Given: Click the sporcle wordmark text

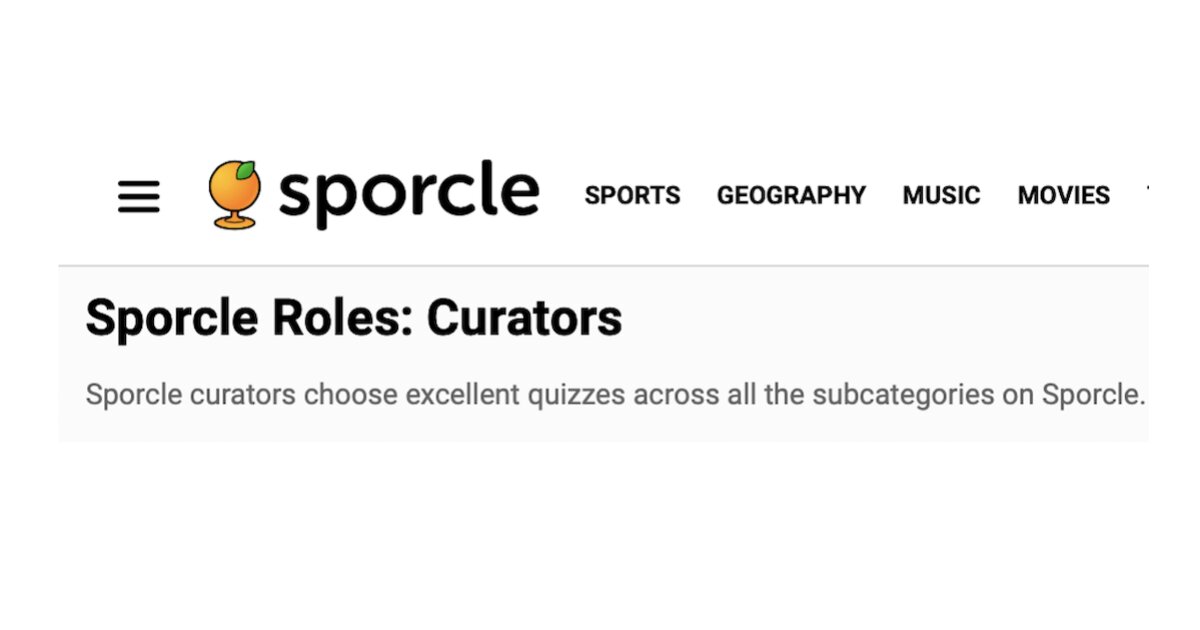Looking at the screenshot, I should (x=408, y=192).
